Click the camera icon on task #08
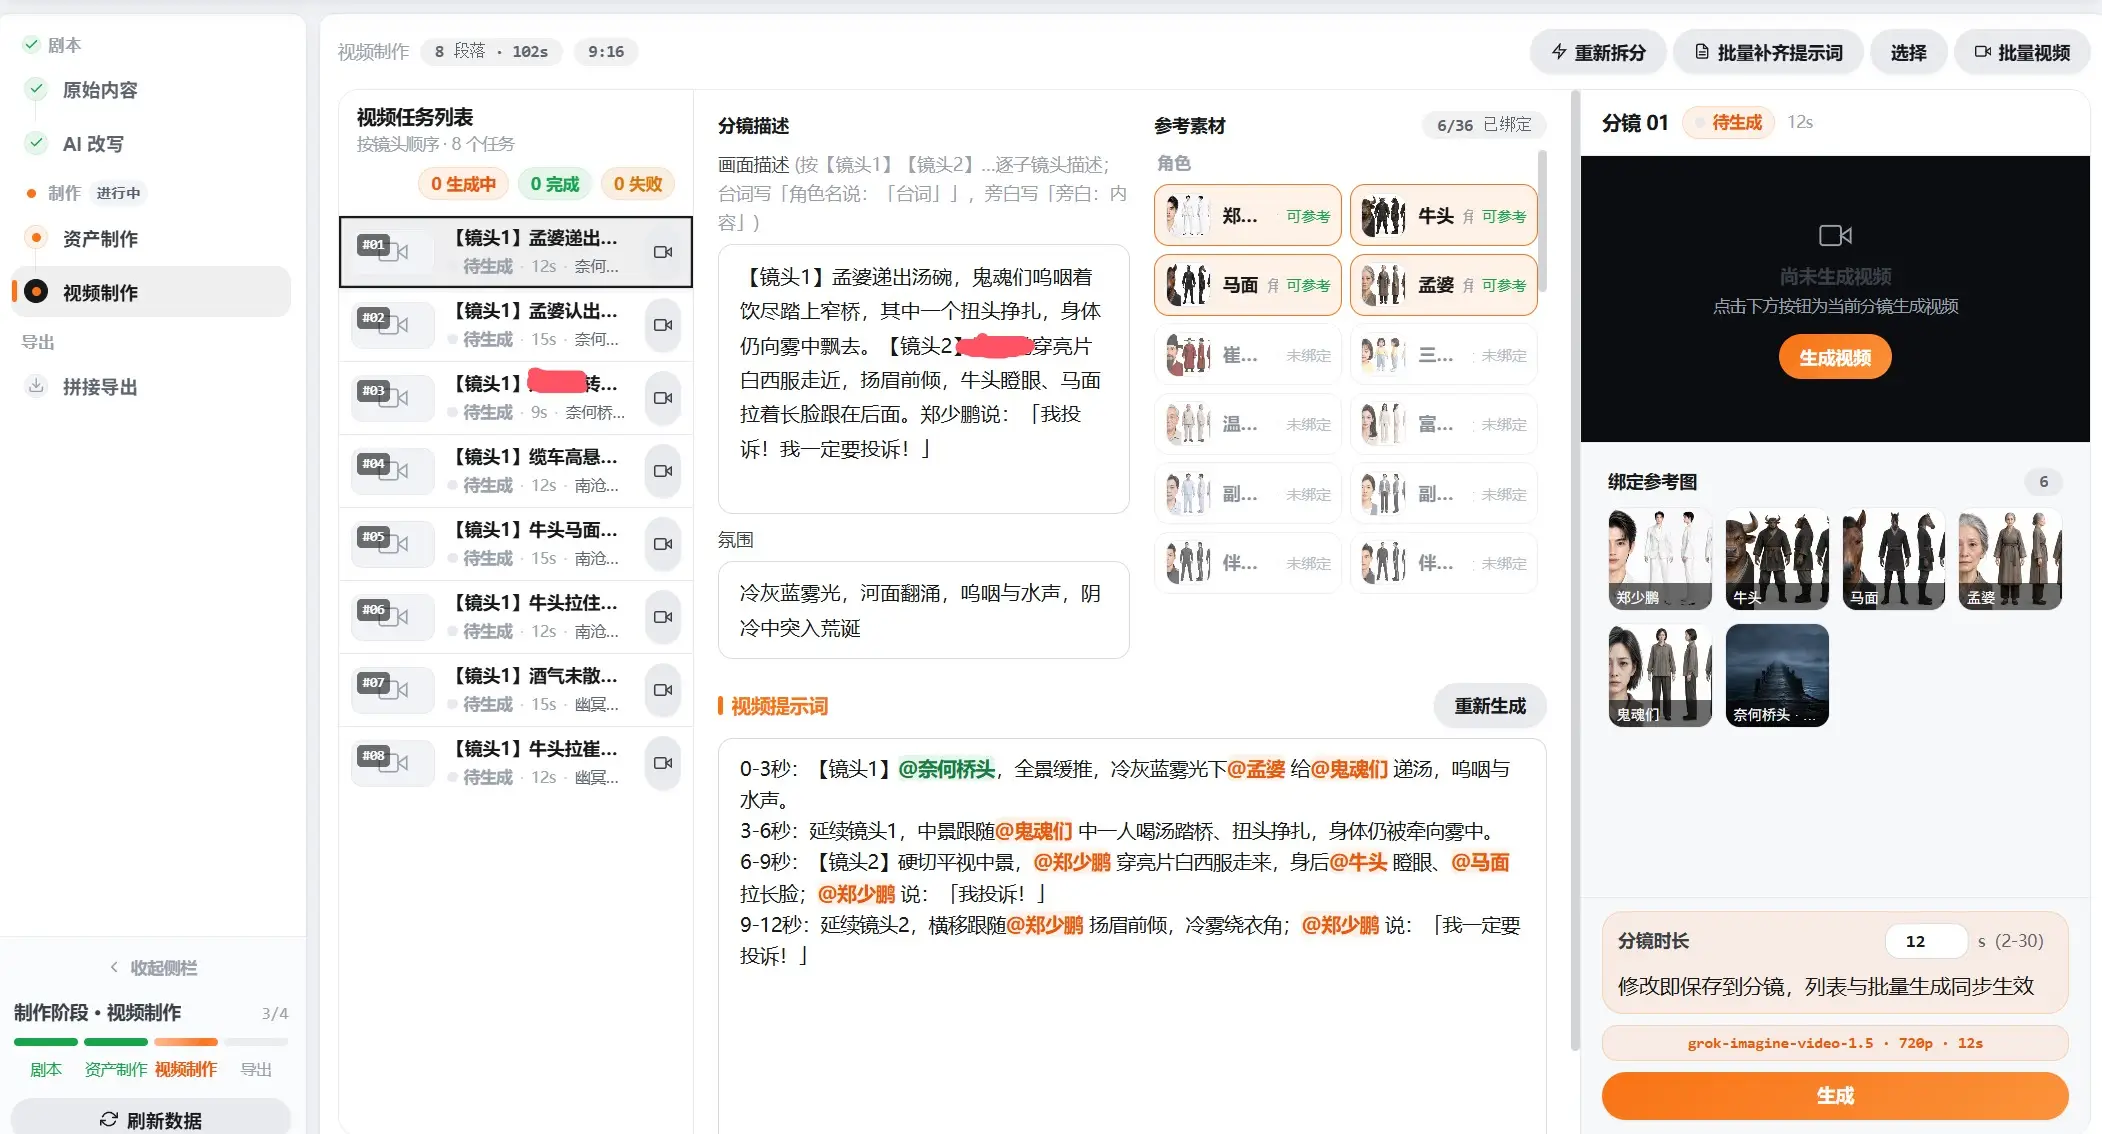2102x1134 pixels. tap(662, 763)
